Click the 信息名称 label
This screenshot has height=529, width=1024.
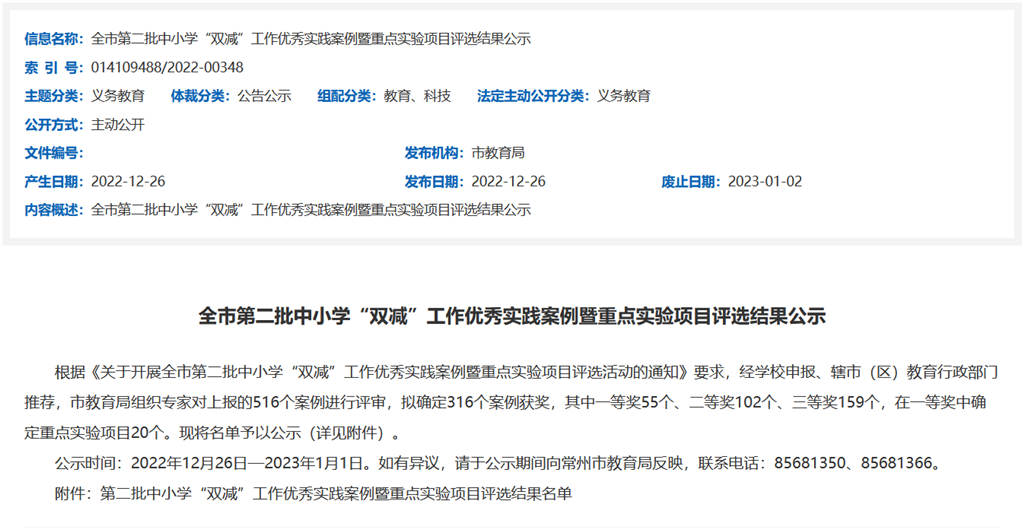(54, 39)
